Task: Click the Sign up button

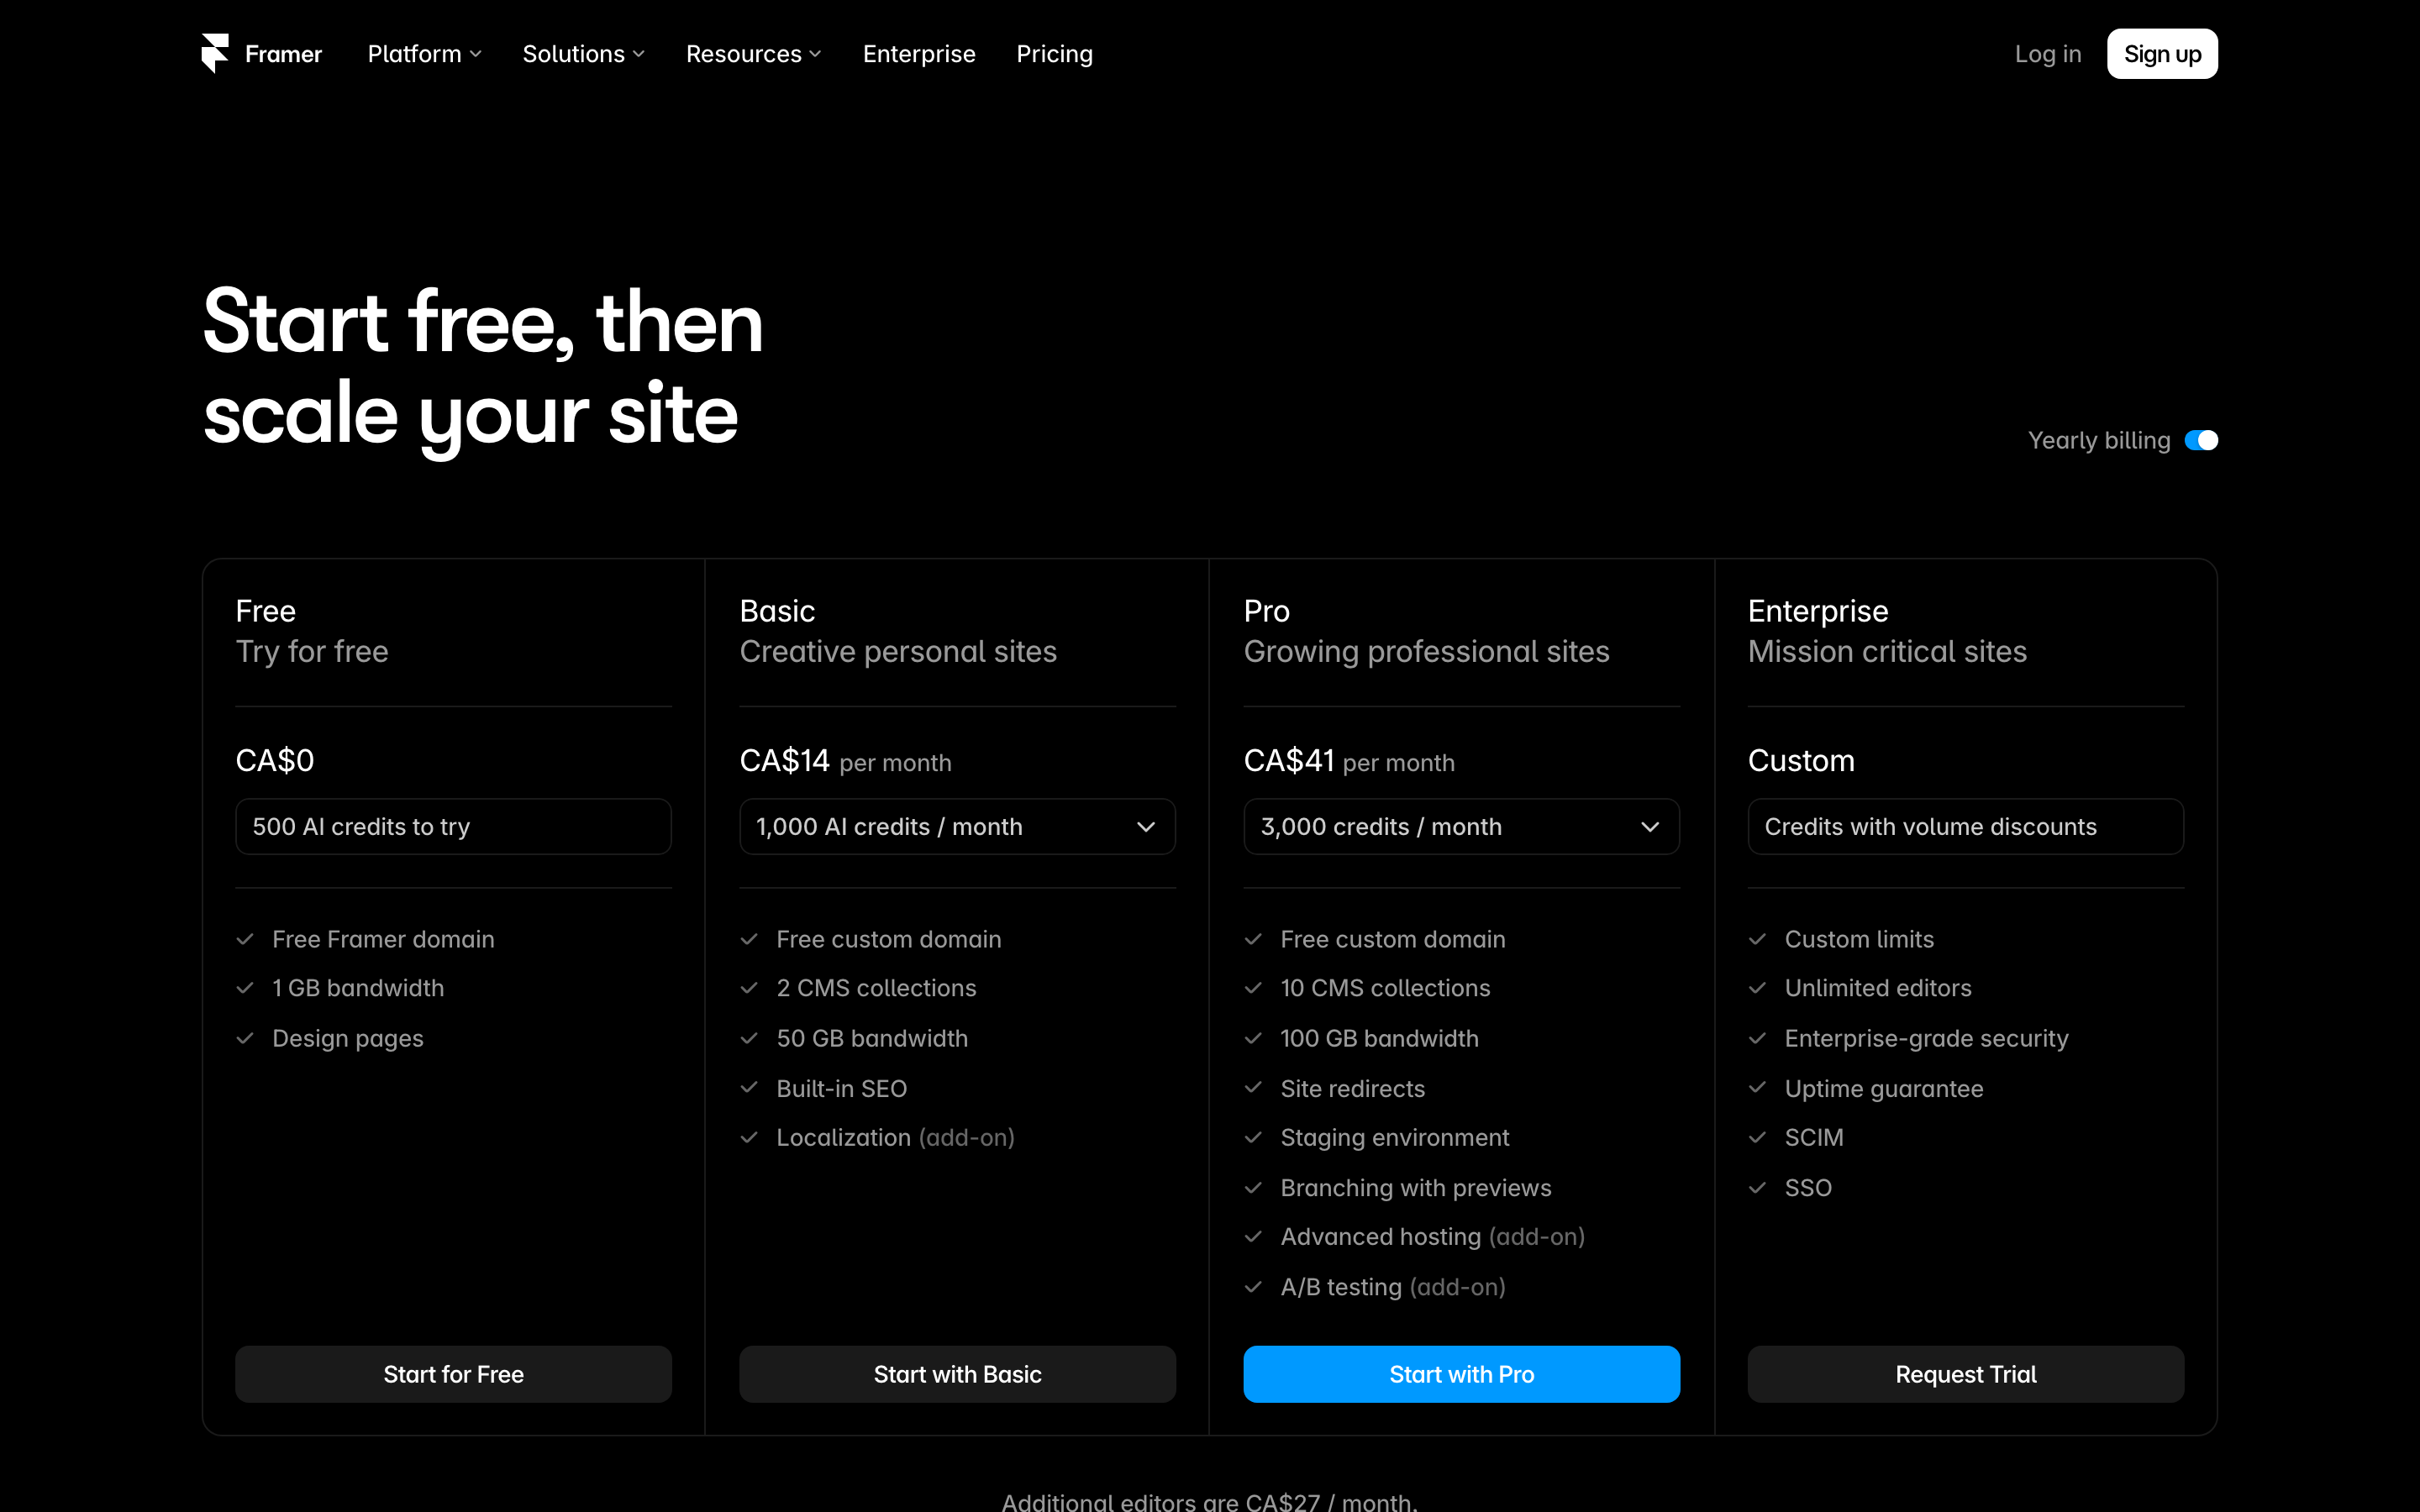Action: (x=2162, y=54)
